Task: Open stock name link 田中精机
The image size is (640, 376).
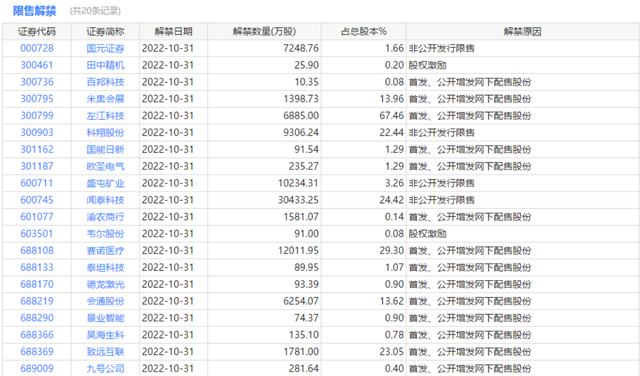Action: click(105, 65)
